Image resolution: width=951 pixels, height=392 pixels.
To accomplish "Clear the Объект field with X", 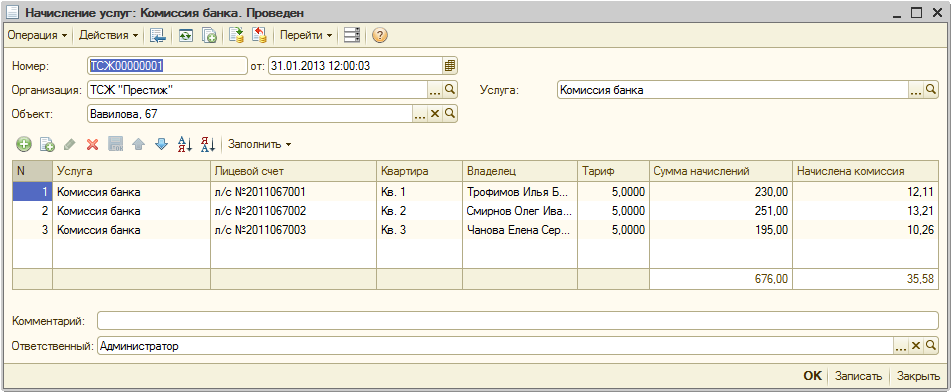I will 435,113.
